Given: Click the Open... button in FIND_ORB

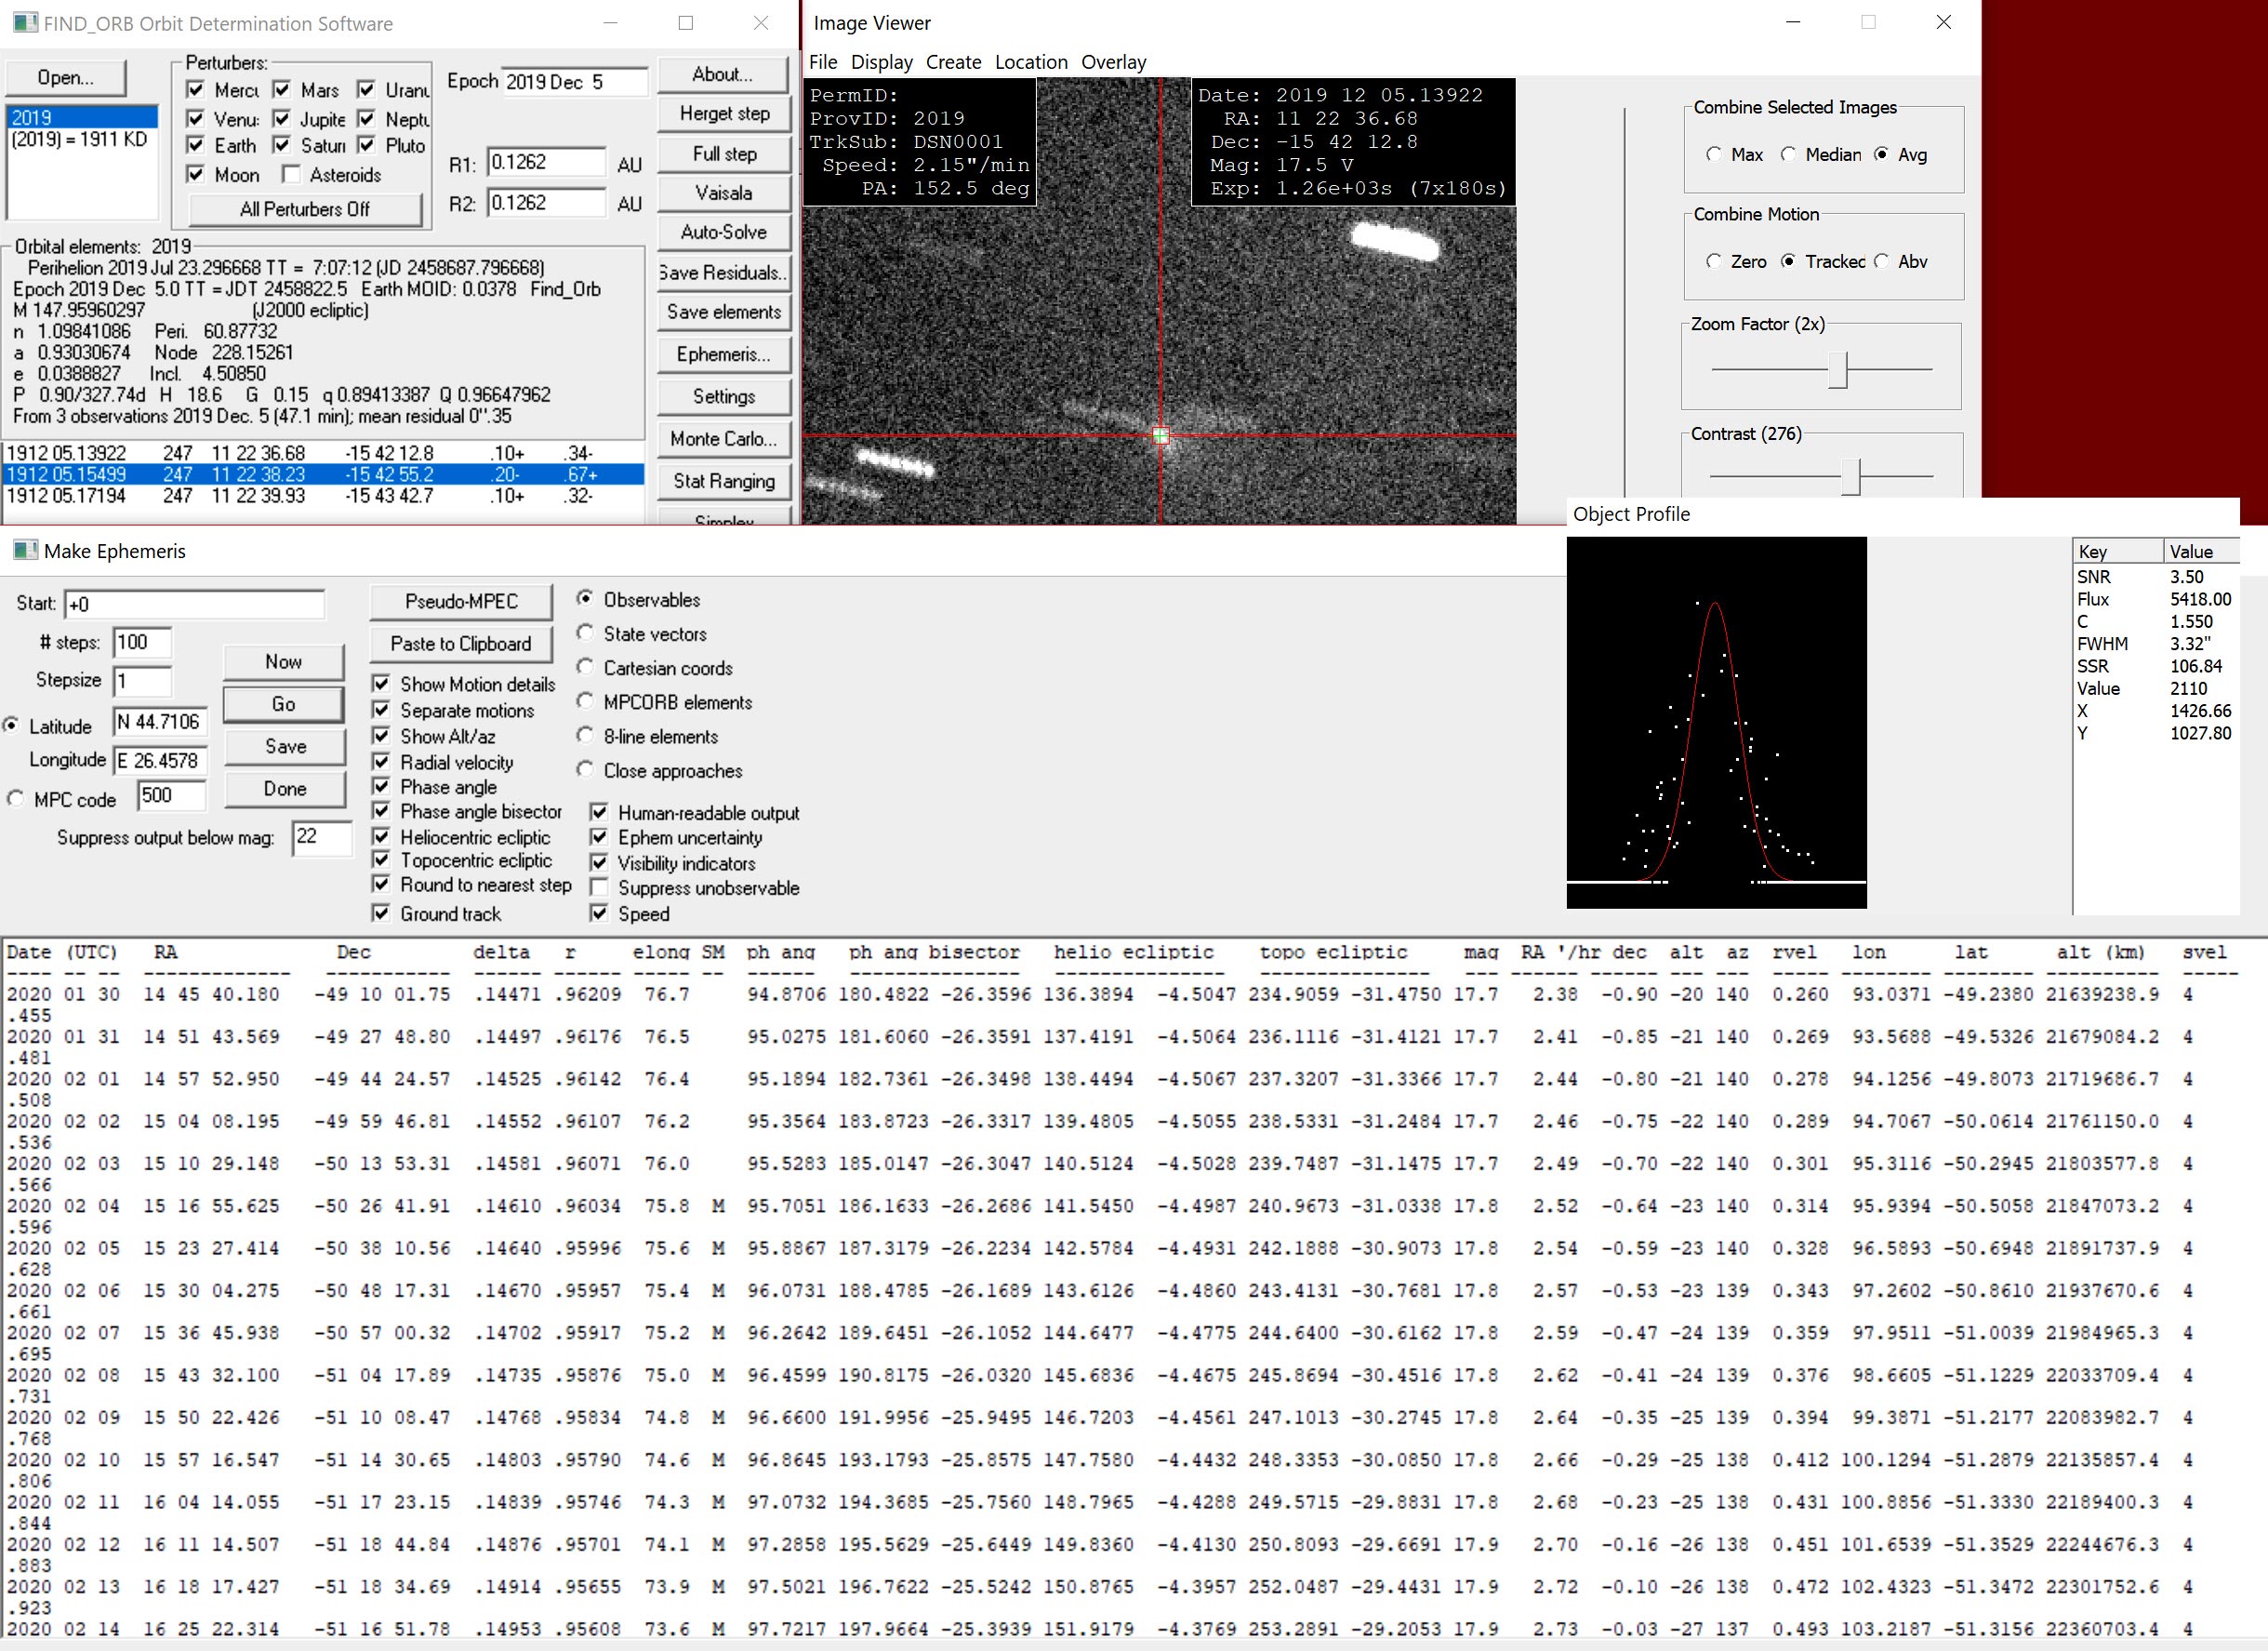Looking at the screenshot, I should pyautogui.click(x=66, y=78).
